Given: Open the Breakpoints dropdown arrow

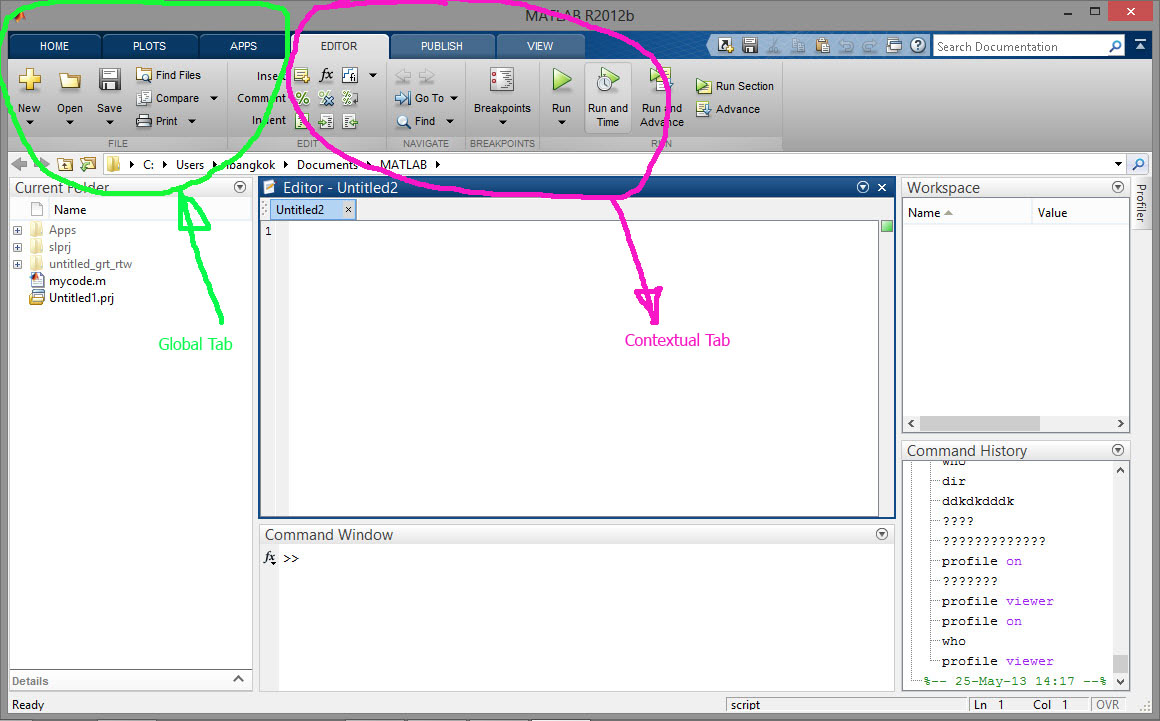Looking at the screenshot, I should tap(502, 123).
